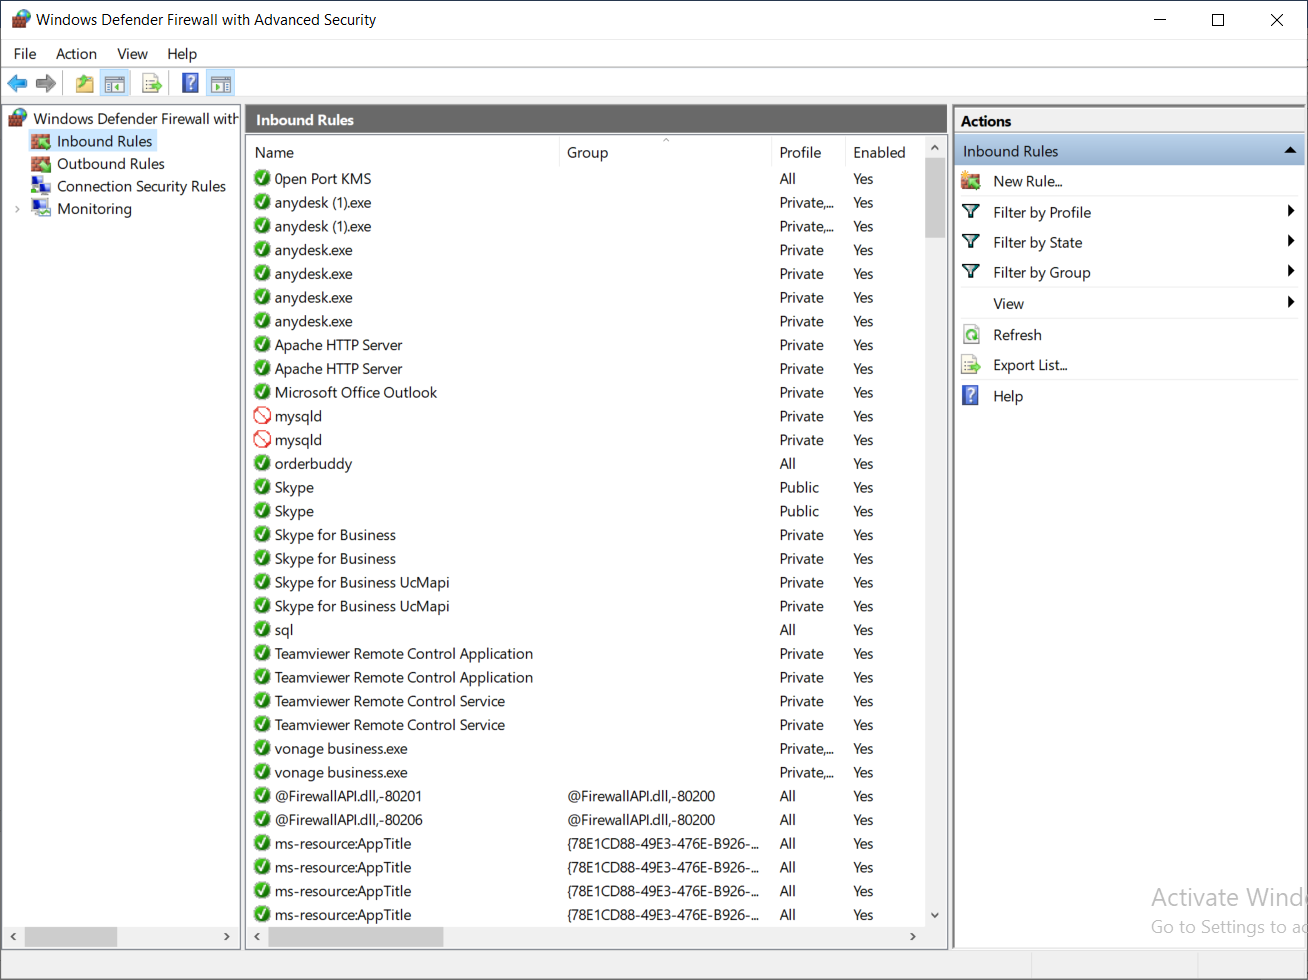Select the blocked mysqld rule icon

pyautogui.click(x=262, y=416)
